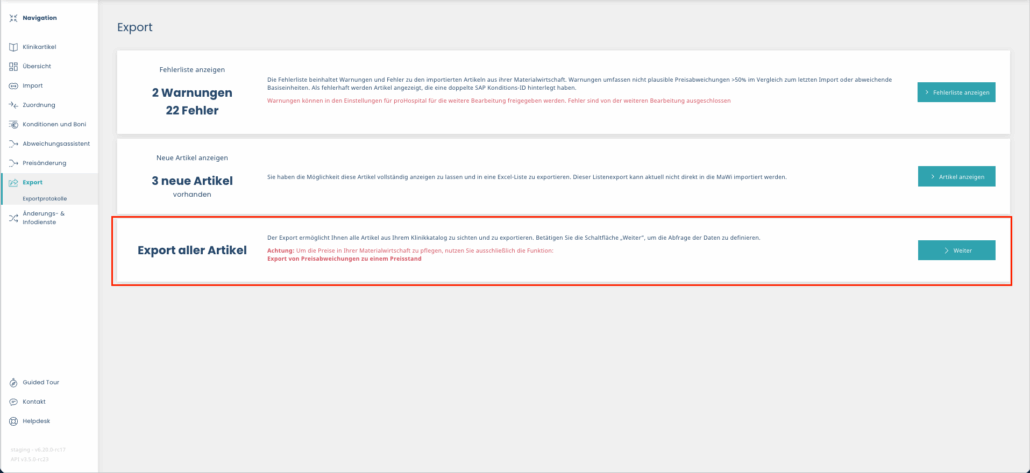Click the Preisabweichungen export link text
The image size is (1030, 473).
point(343,258)
